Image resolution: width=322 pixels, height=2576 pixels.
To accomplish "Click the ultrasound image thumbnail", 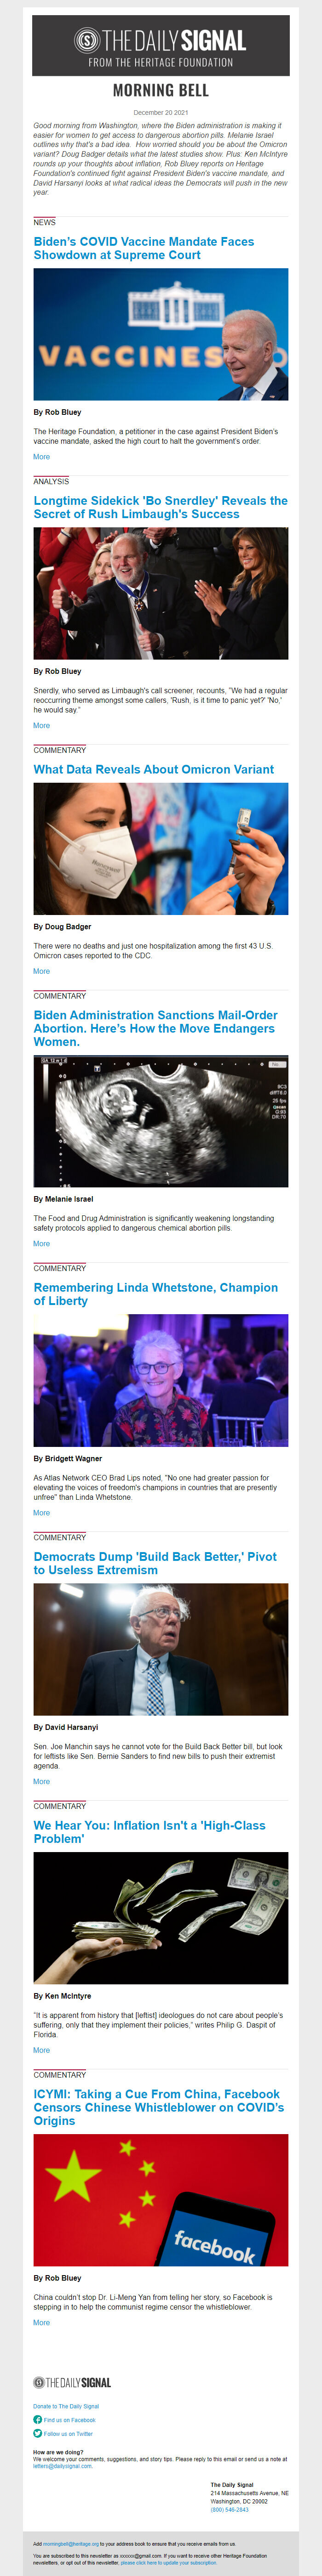I will (161, 1121).
